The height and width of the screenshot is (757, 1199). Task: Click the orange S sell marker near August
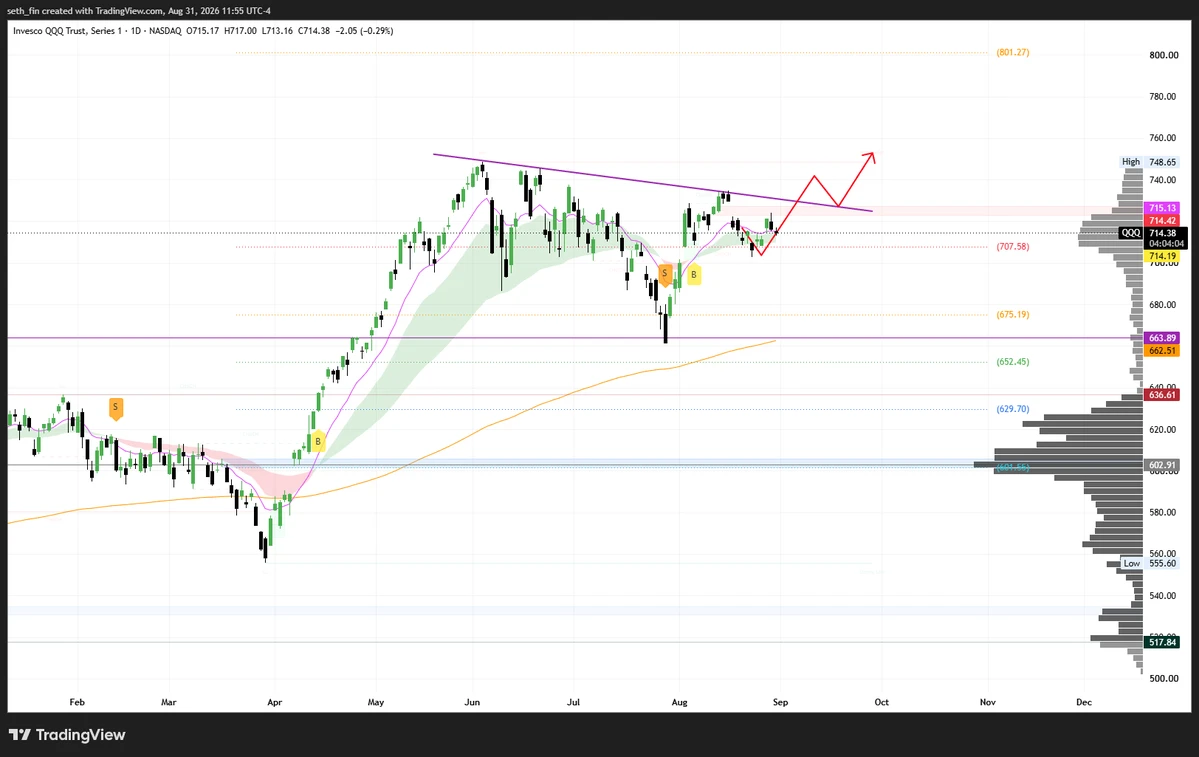pos(665,275)
